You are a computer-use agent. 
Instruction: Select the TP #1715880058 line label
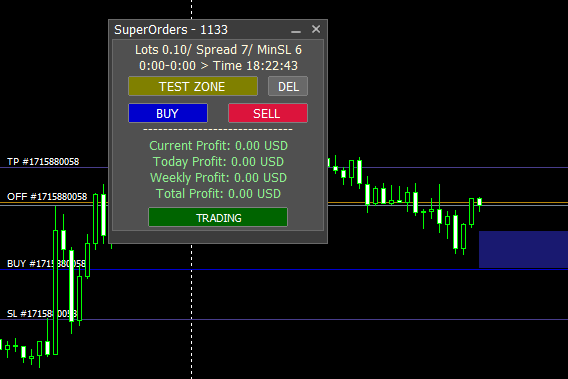(43, 162)
